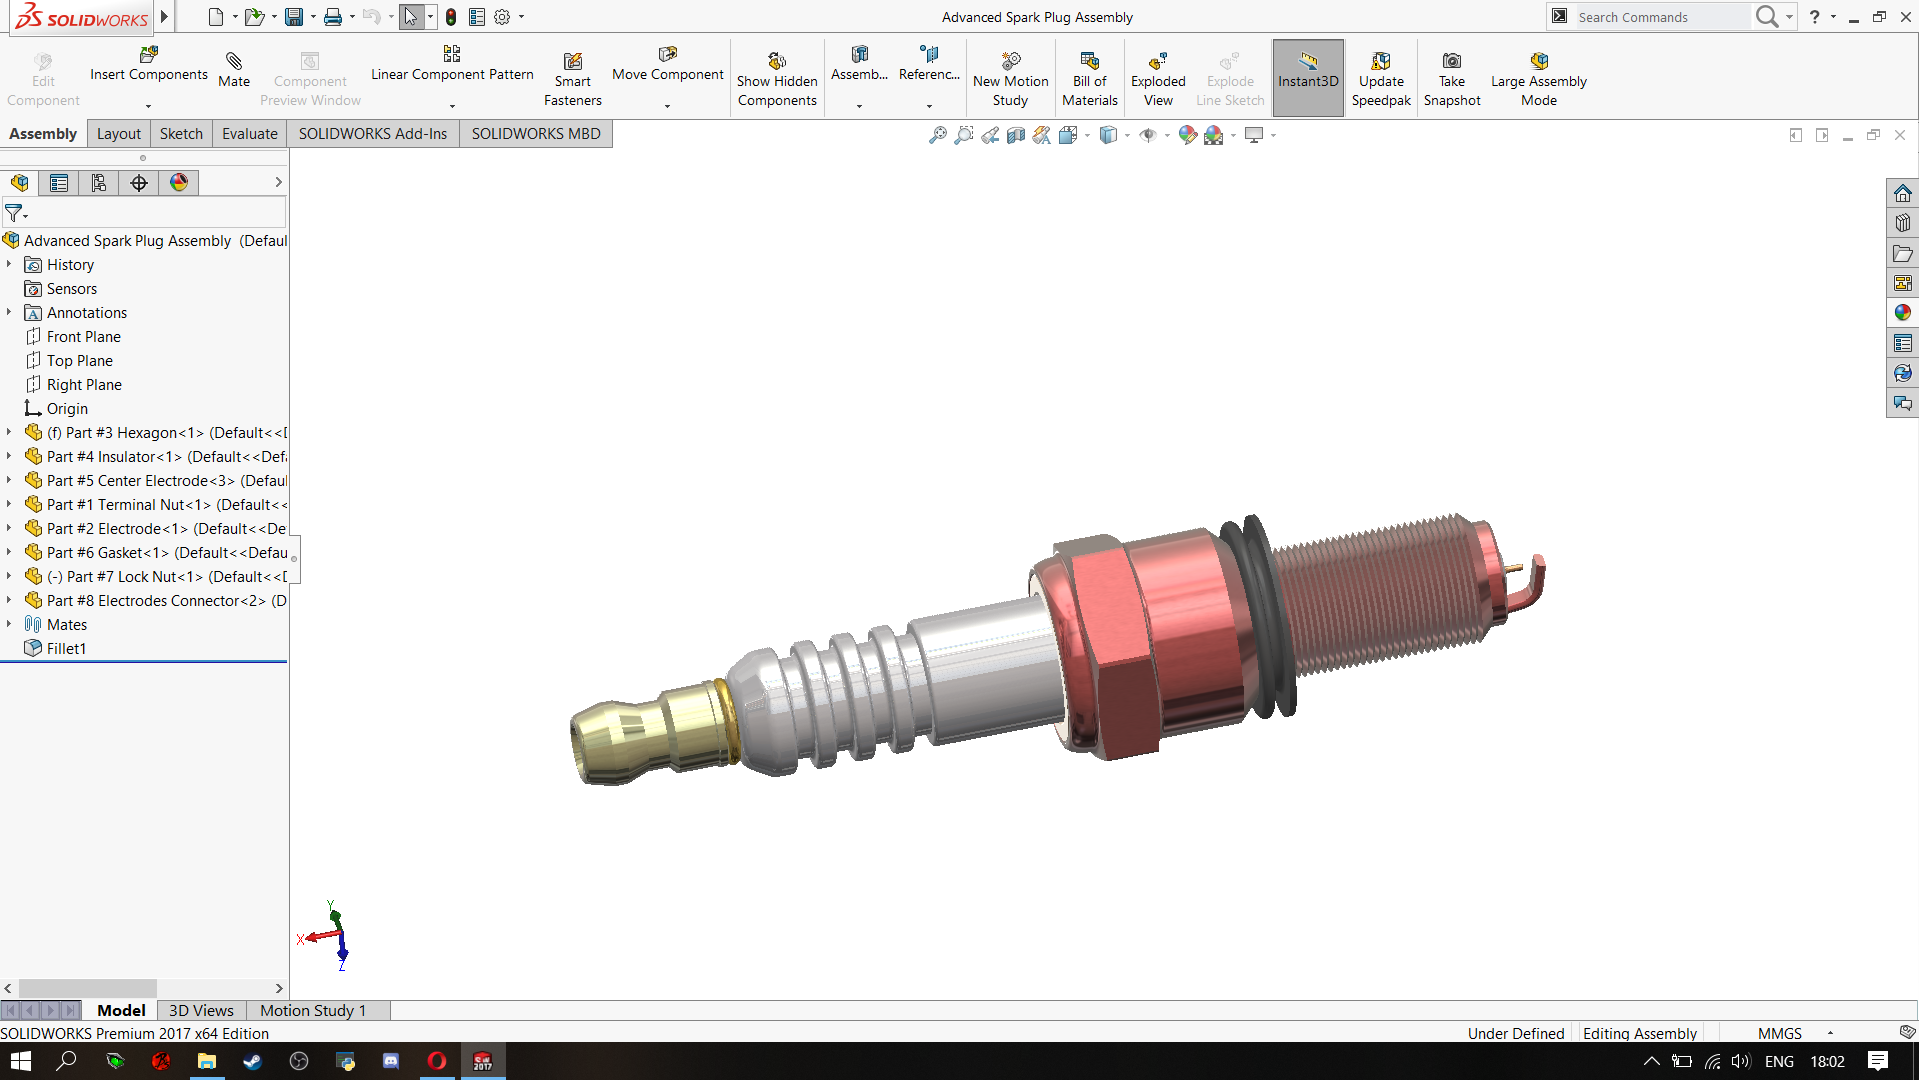The image size is (1919, 1080).
Task: Switch to Sketch tab
Action: (181, 134)
